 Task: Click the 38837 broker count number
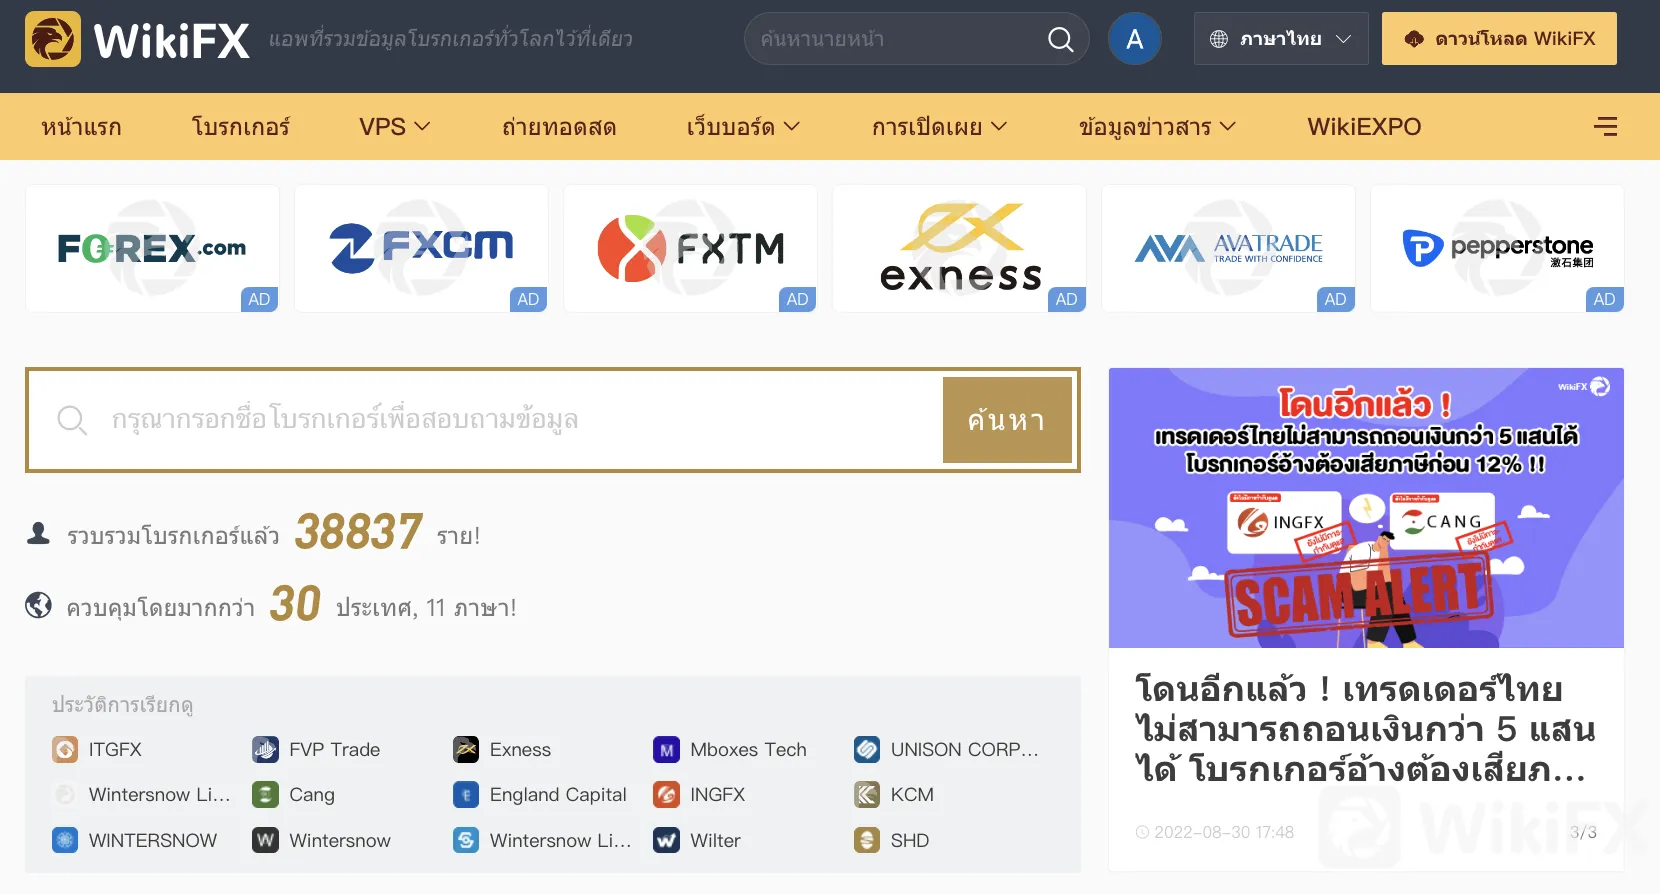coord(359,532)
